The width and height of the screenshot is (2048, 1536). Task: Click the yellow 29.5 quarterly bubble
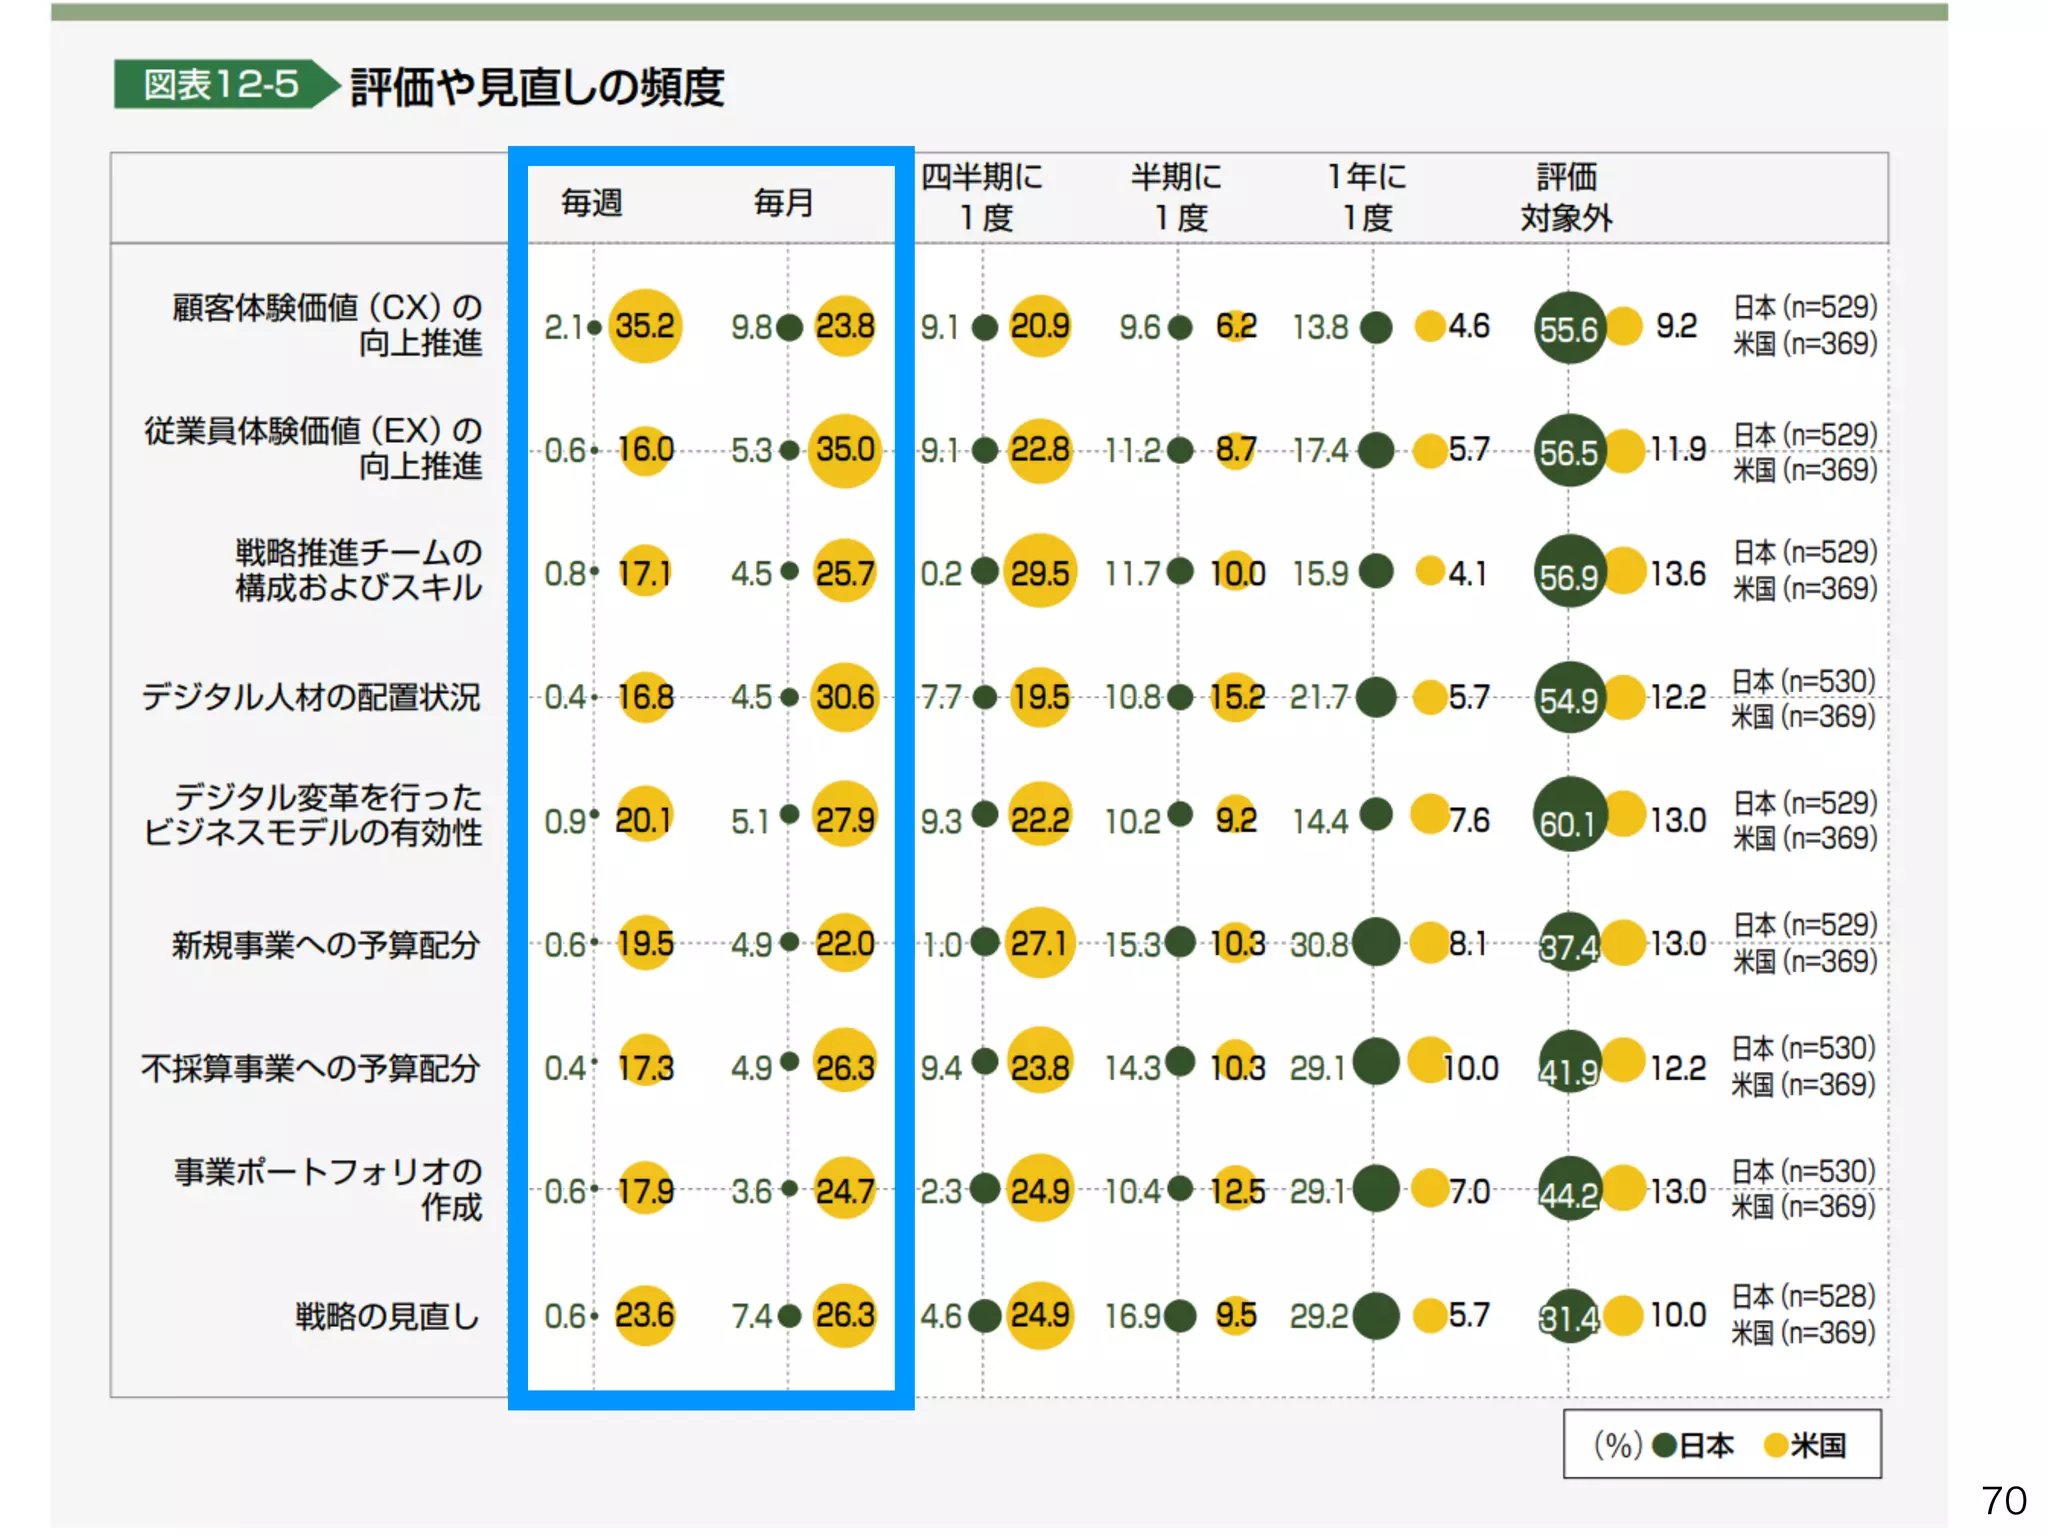click(x=1040, y=572)
